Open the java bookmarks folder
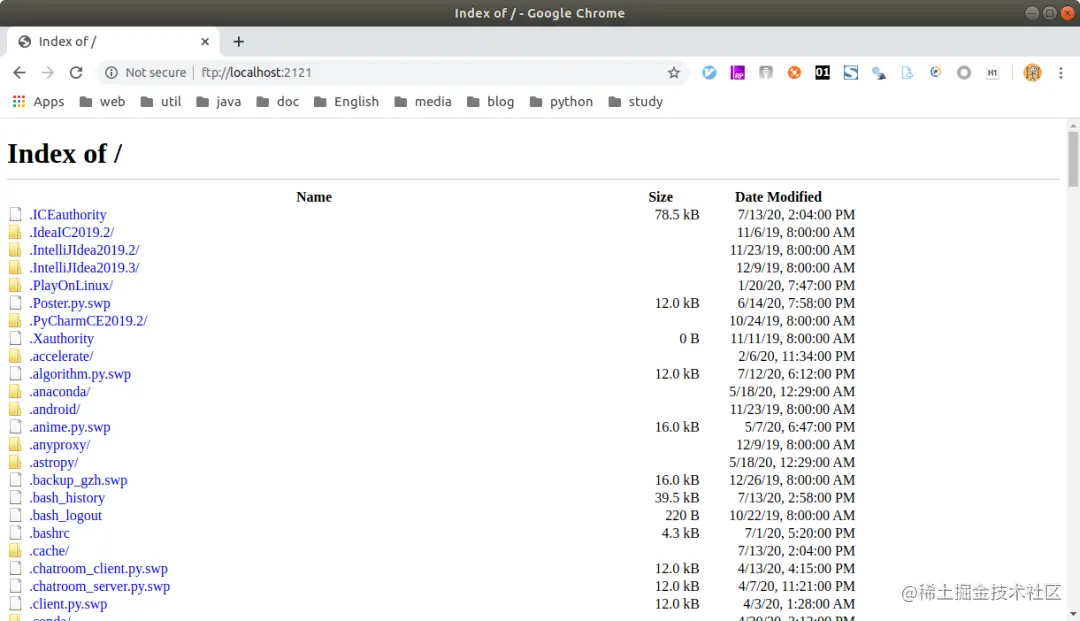The width and height of the screenshot is (1080, 621). [218, 102]
